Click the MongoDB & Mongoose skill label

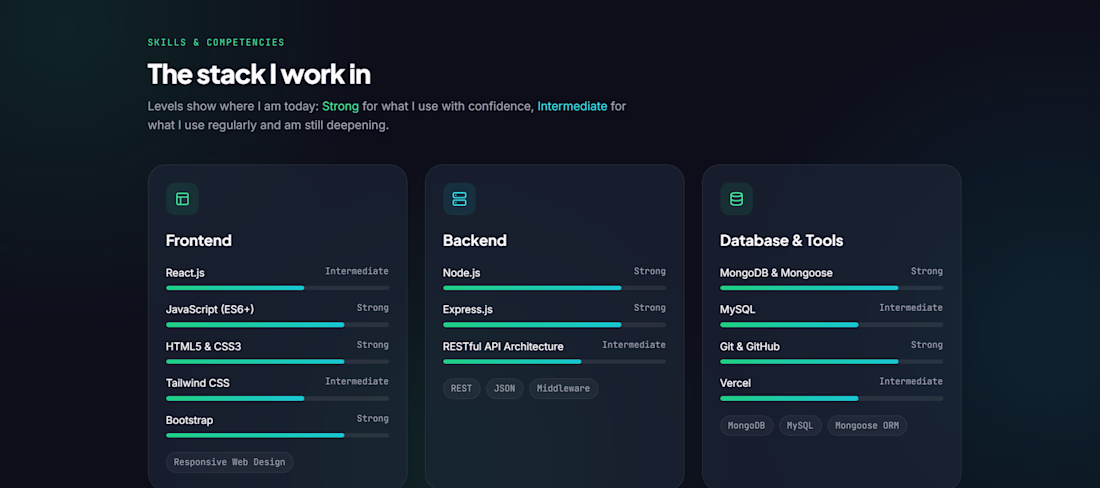776,273
